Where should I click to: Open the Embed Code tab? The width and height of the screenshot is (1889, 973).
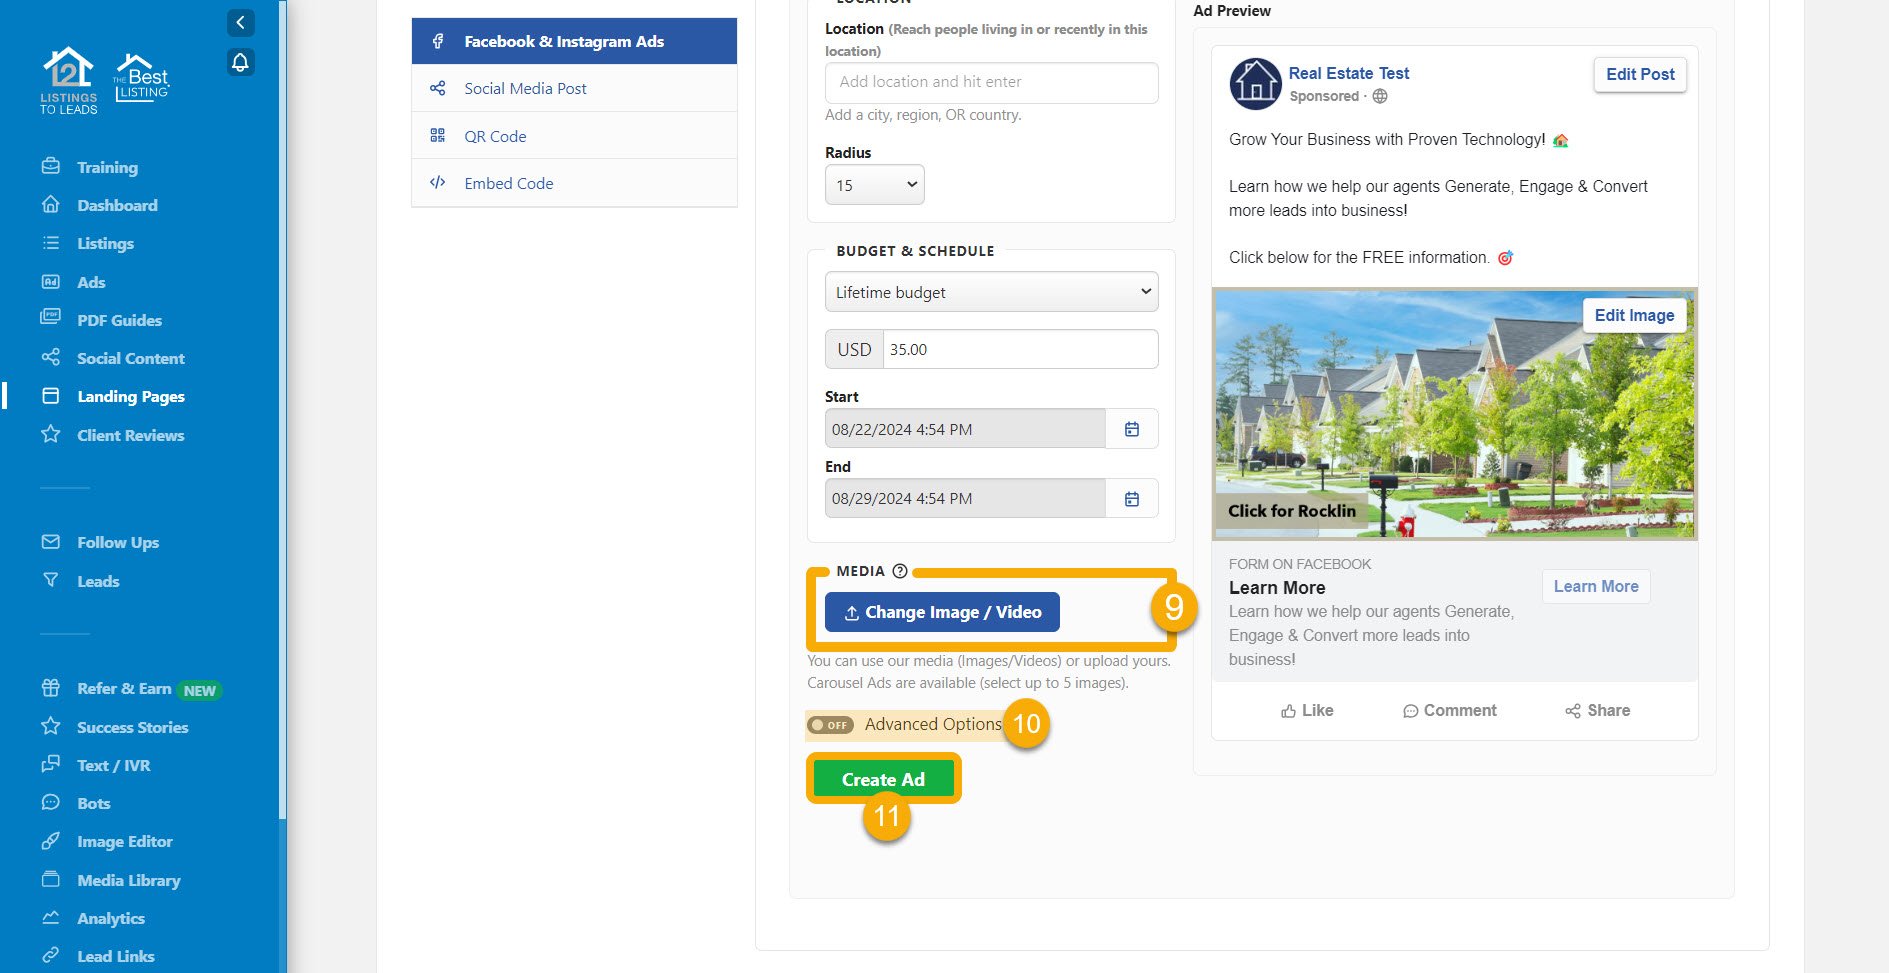pos(508,184)
